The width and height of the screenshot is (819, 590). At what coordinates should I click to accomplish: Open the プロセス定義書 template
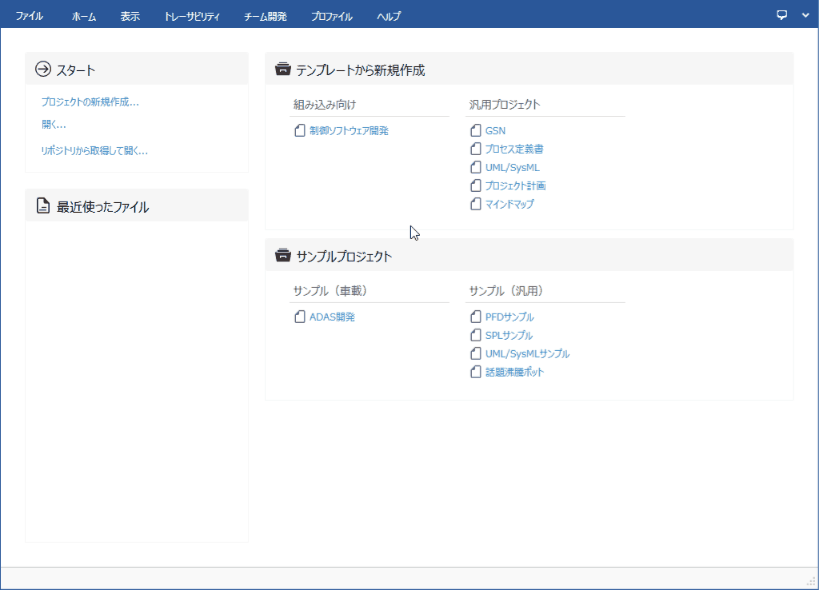514,149
